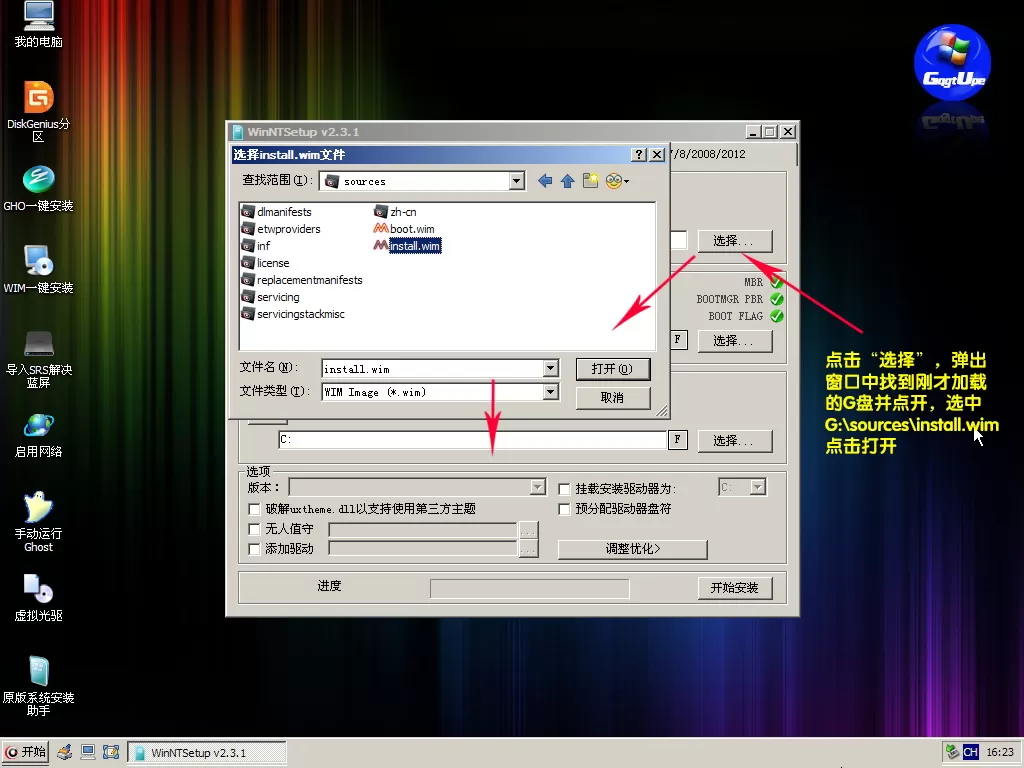Enable the uxtheme.dll patch checkbox
The height and width of the screenshot is (768, 1024).
pyautogui.click(x=254, y=509)
